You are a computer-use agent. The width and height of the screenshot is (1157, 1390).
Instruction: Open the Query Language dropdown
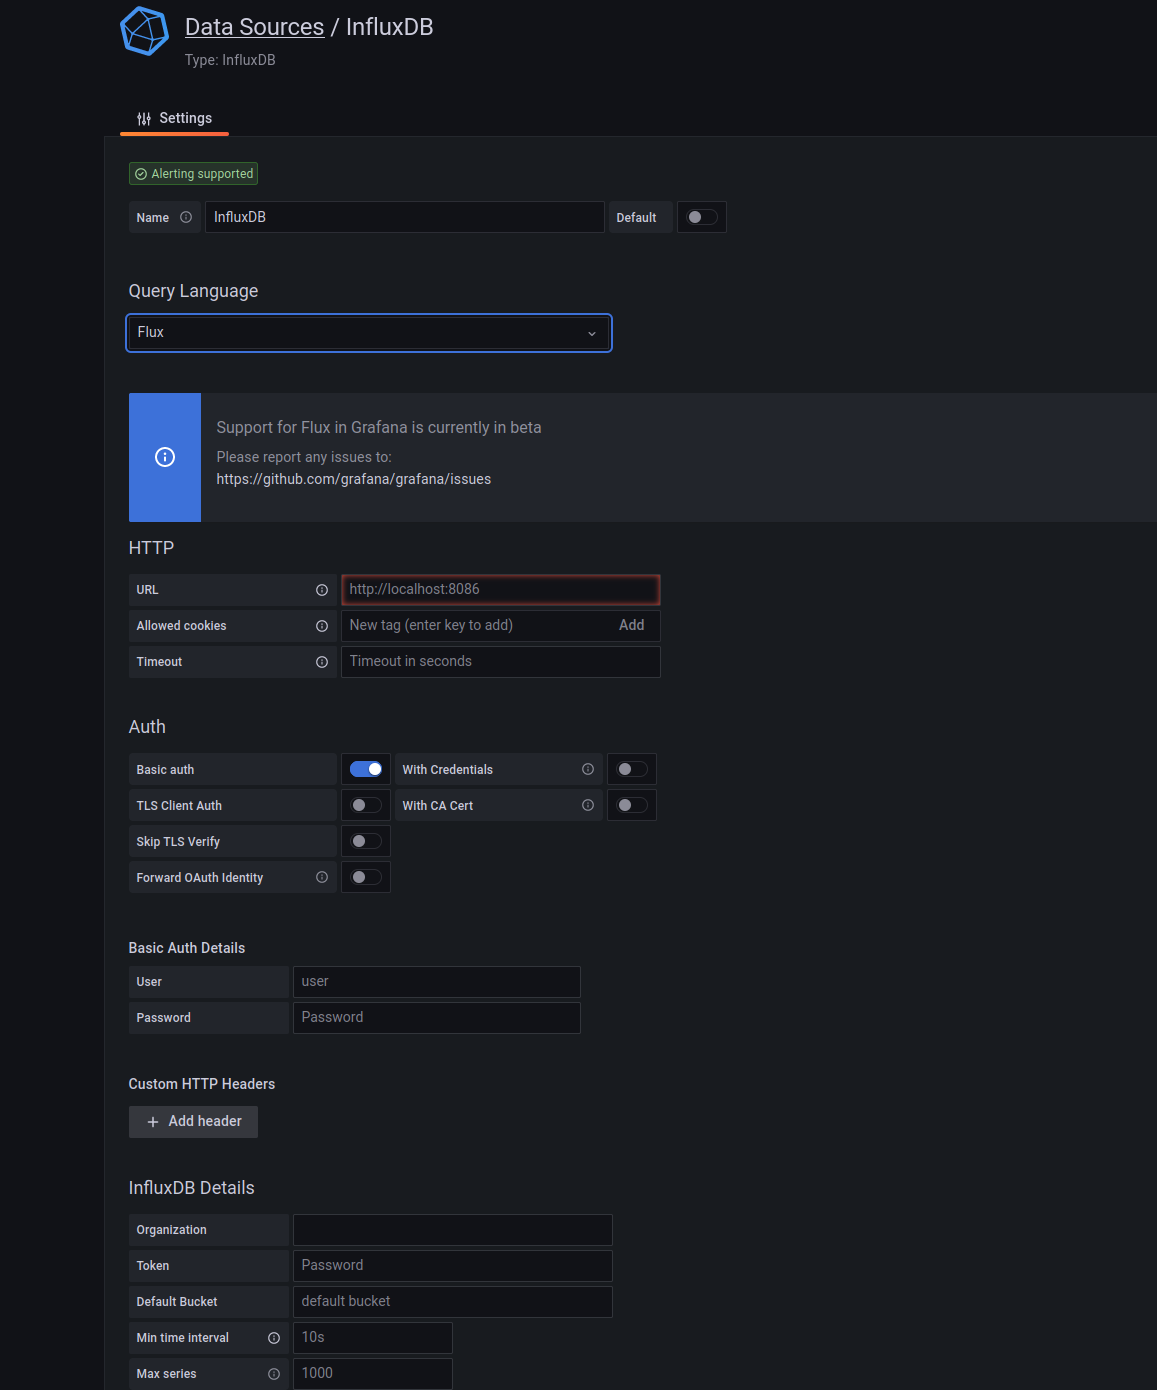[x=368, y=333]
